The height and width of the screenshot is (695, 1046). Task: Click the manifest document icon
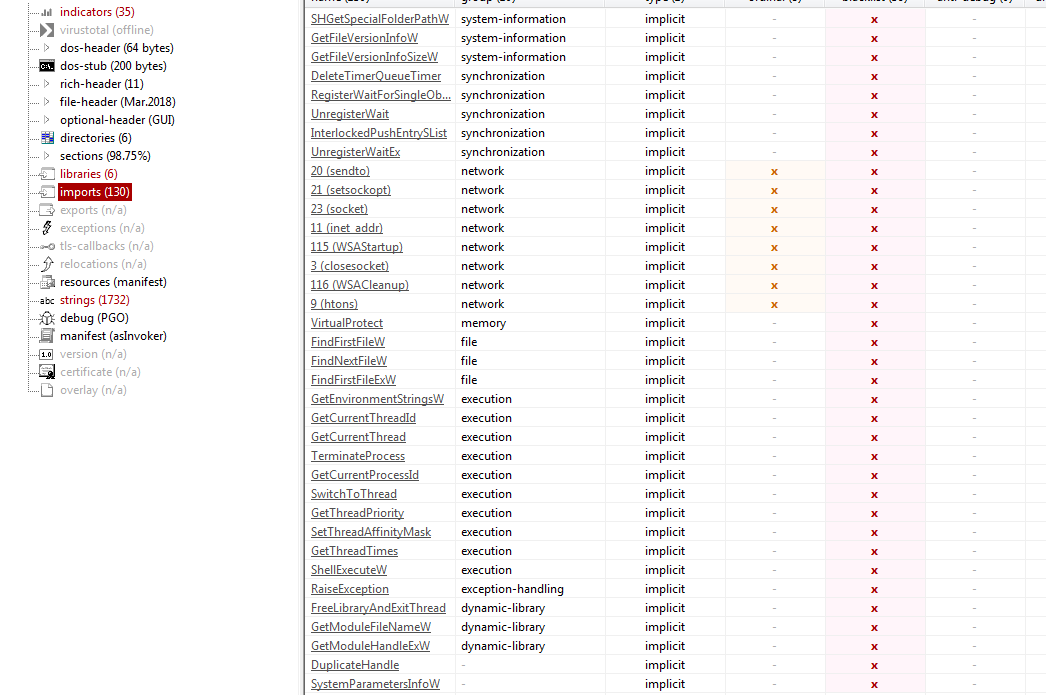click(47, 336)
